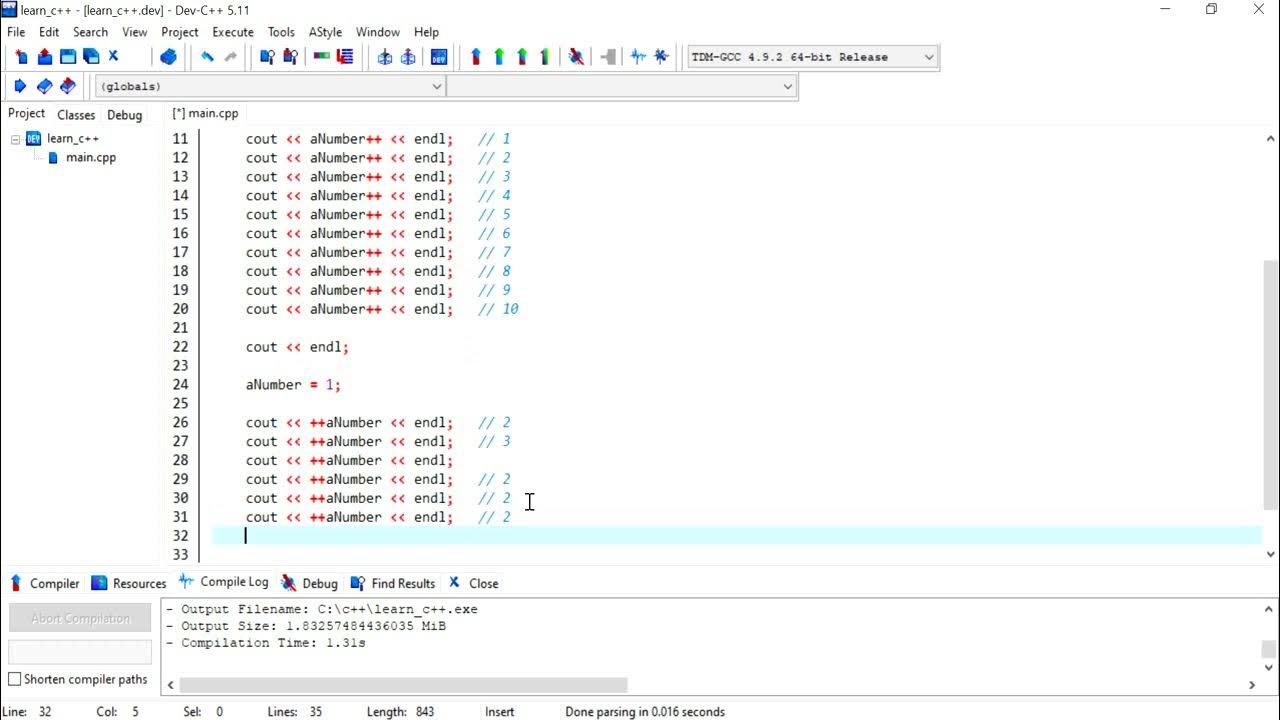The height and width of the screenshot is (720, 1280).
Task: Enable Shorten compiler paths checkbox
Action: (15, 679)
